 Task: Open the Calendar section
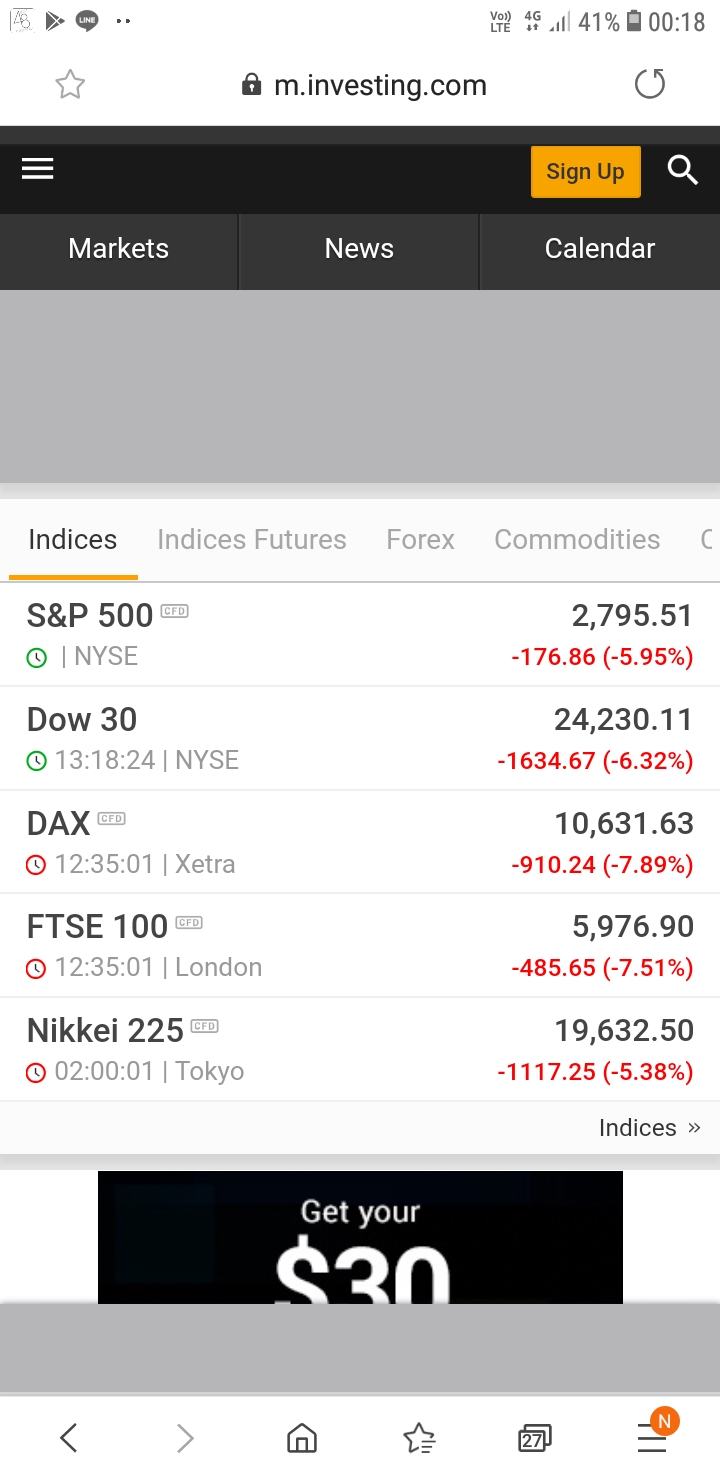point(600,249)
